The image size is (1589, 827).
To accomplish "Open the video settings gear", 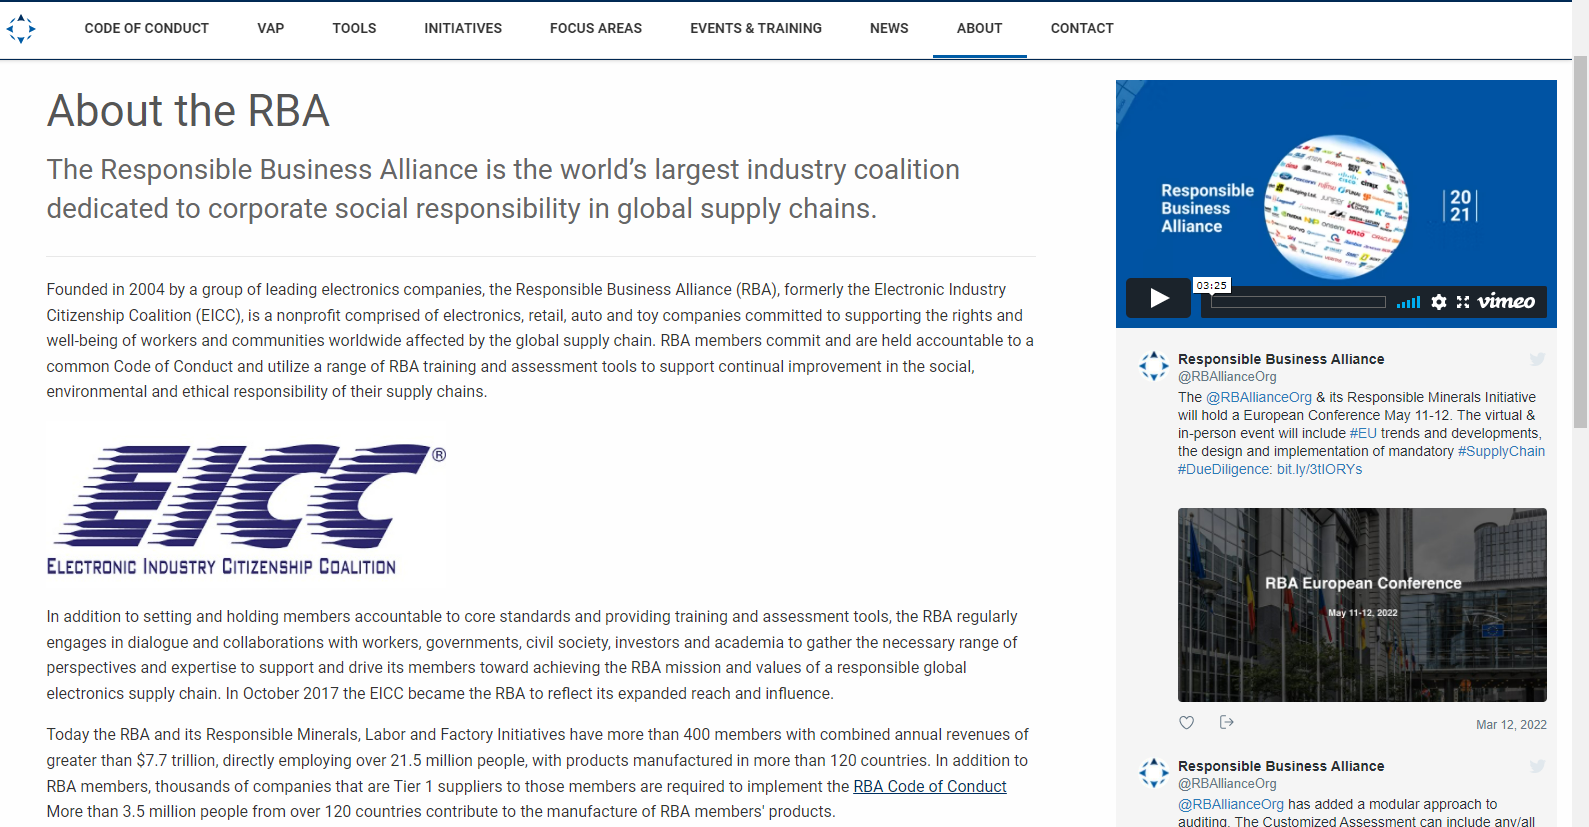I will (1439, 302).
